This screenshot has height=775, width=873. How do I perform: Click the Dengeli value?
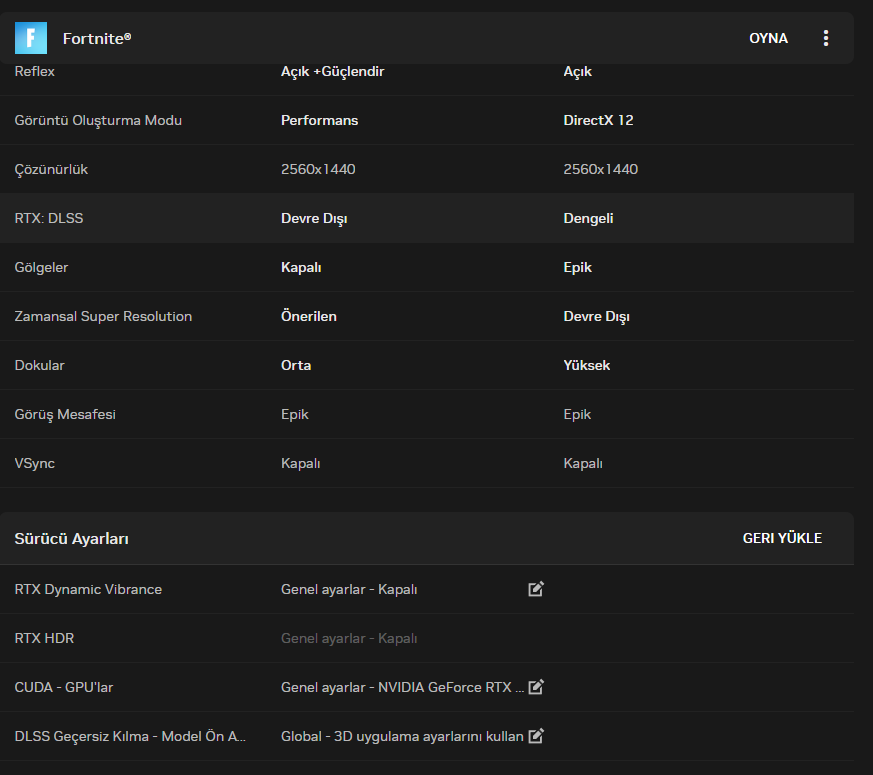click(x=588, y=218)
